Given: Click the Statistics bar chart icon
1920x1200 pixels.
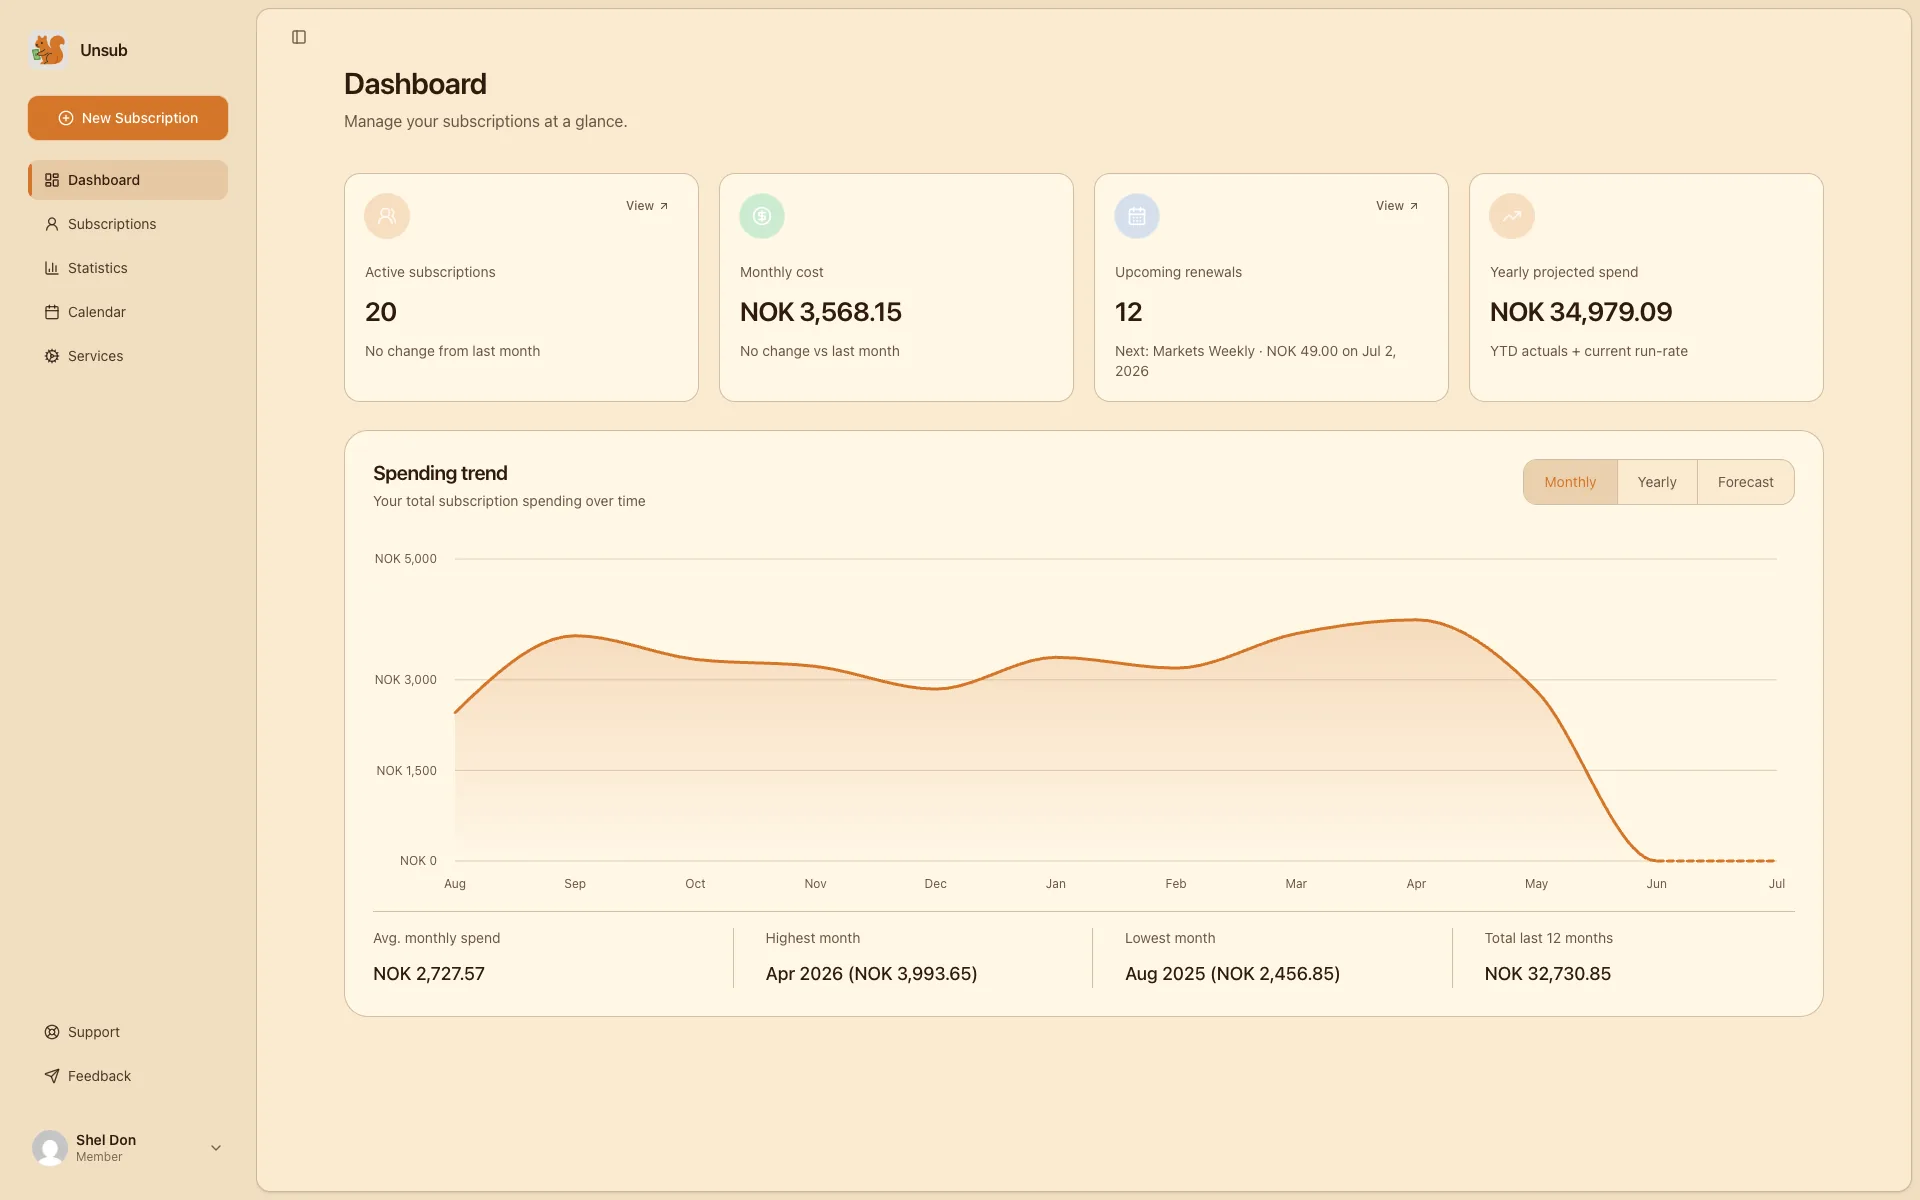Looking at the screenshot, I should [x=52, y=268].
